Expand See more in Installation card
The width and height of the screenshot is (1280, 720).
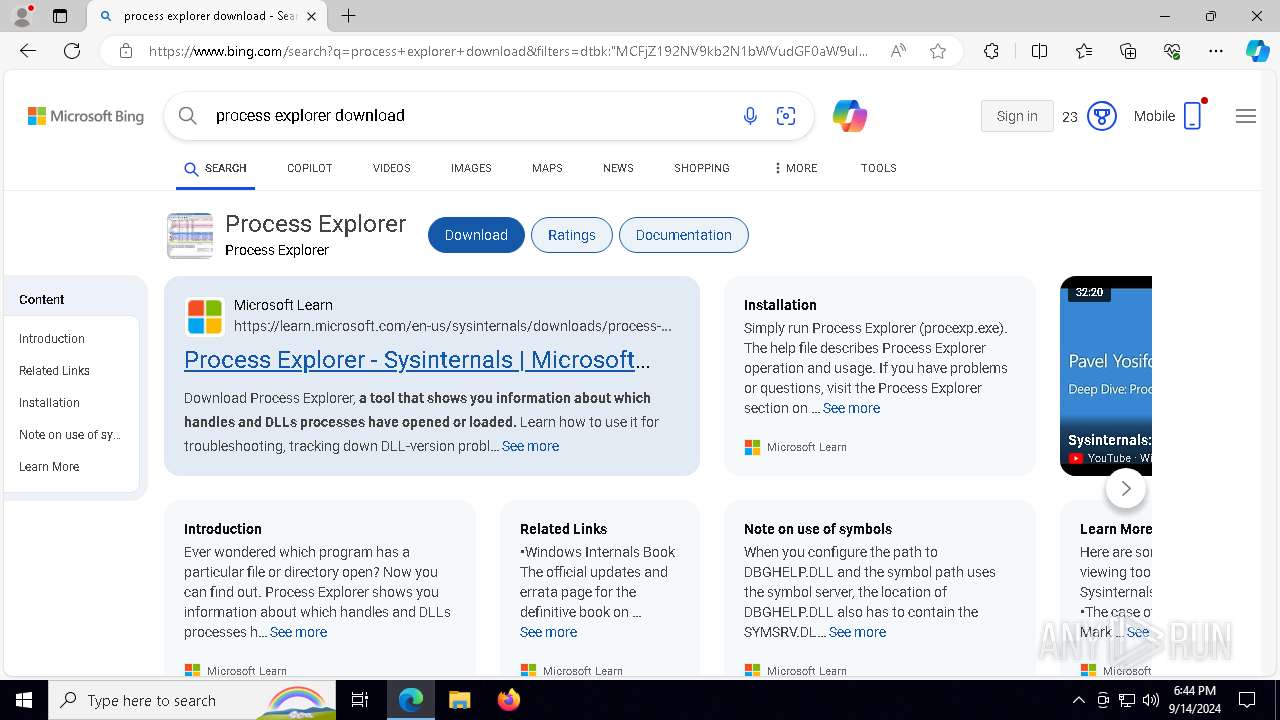tap(851, 408)
